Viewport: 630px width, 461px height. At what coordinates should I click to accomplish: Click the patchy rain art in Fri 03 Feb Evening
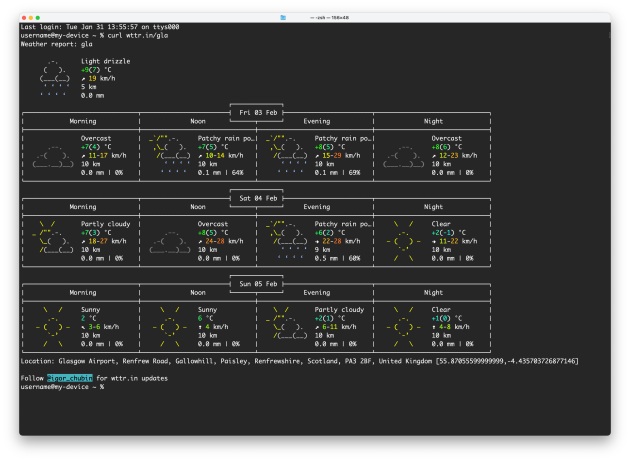click(x=286, y=156)
